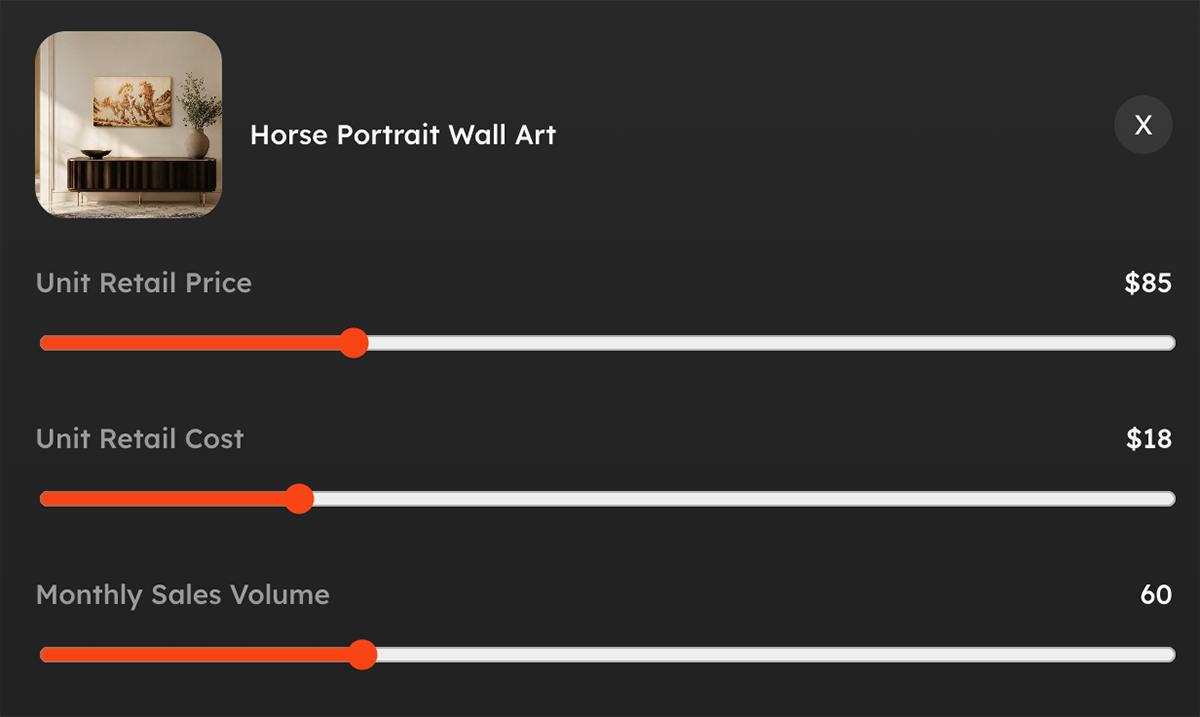Click the Monthly Sales Volume slider handle
Screen dimensions: 1200x717
[x=362, y=655]
